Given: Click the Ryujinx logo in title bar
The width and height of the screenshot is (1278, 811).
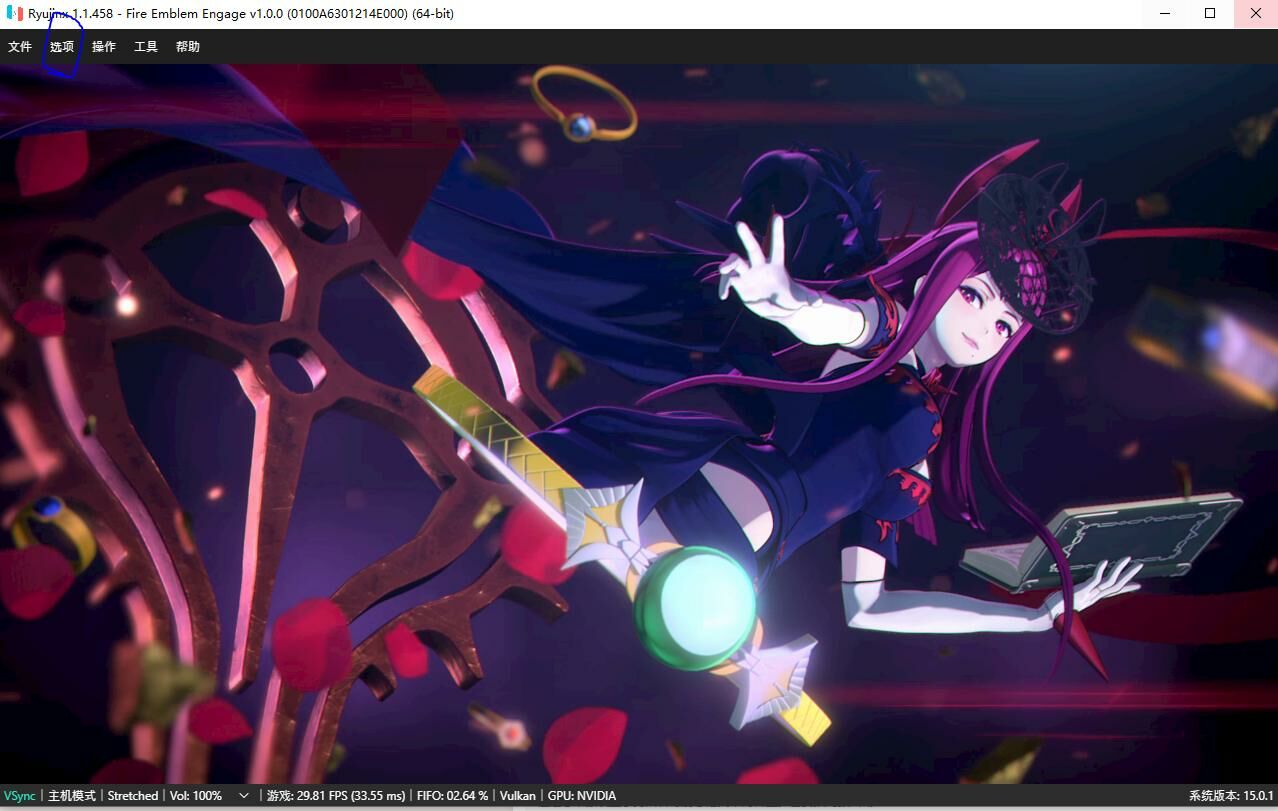Looking at the screenshot, I should pos(14,14).
